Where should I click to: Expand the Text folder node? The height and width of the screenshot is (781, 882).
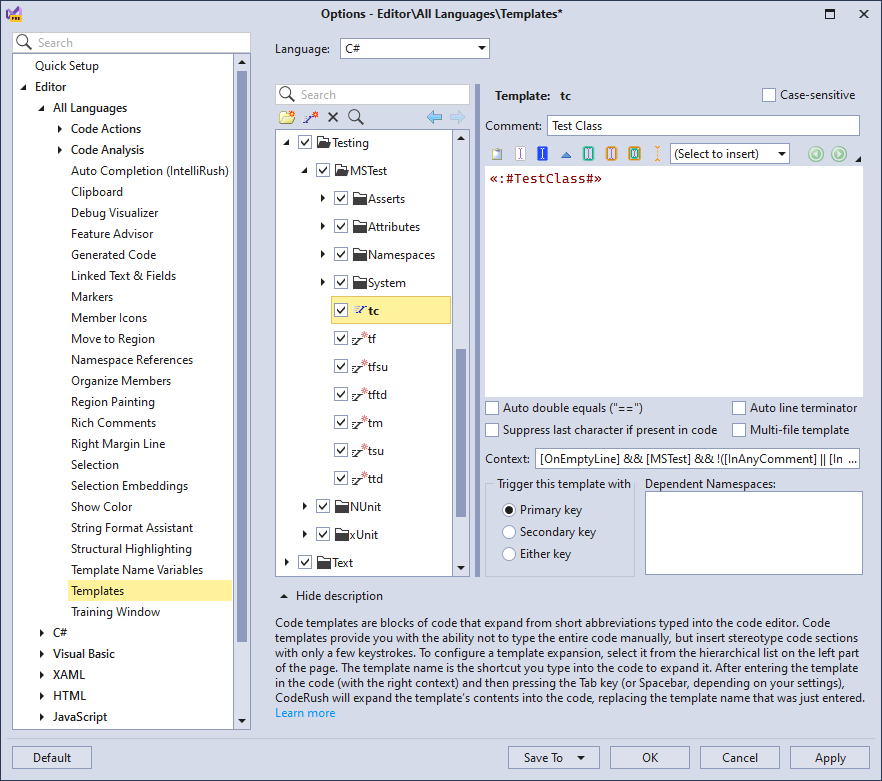click(x=287, y=562)
